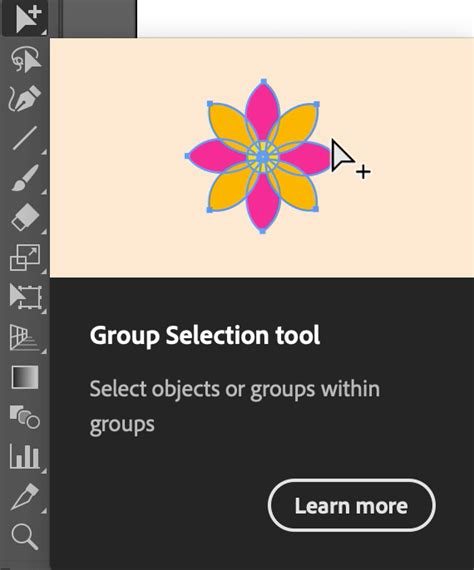Select the Paintbrush tool
Screen dimensions: 474x570
[25, 178]
